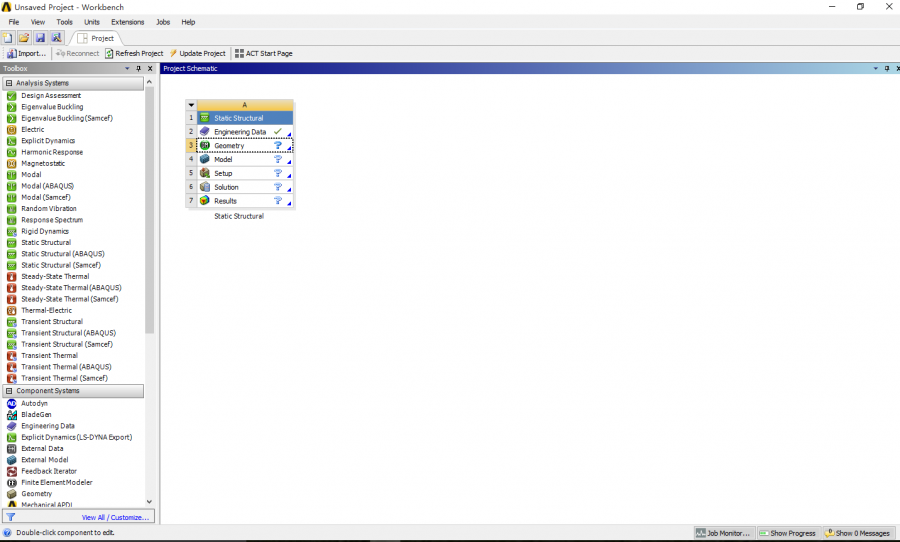
Task: Open the ACT Start Page
Action: [x=264, y=53]
